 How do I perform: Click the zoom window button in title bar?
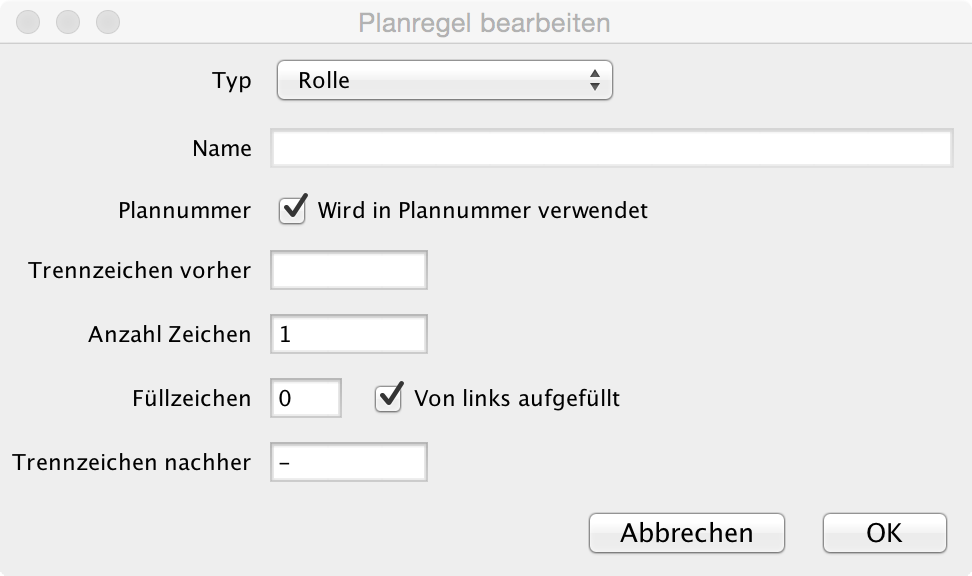108,22
